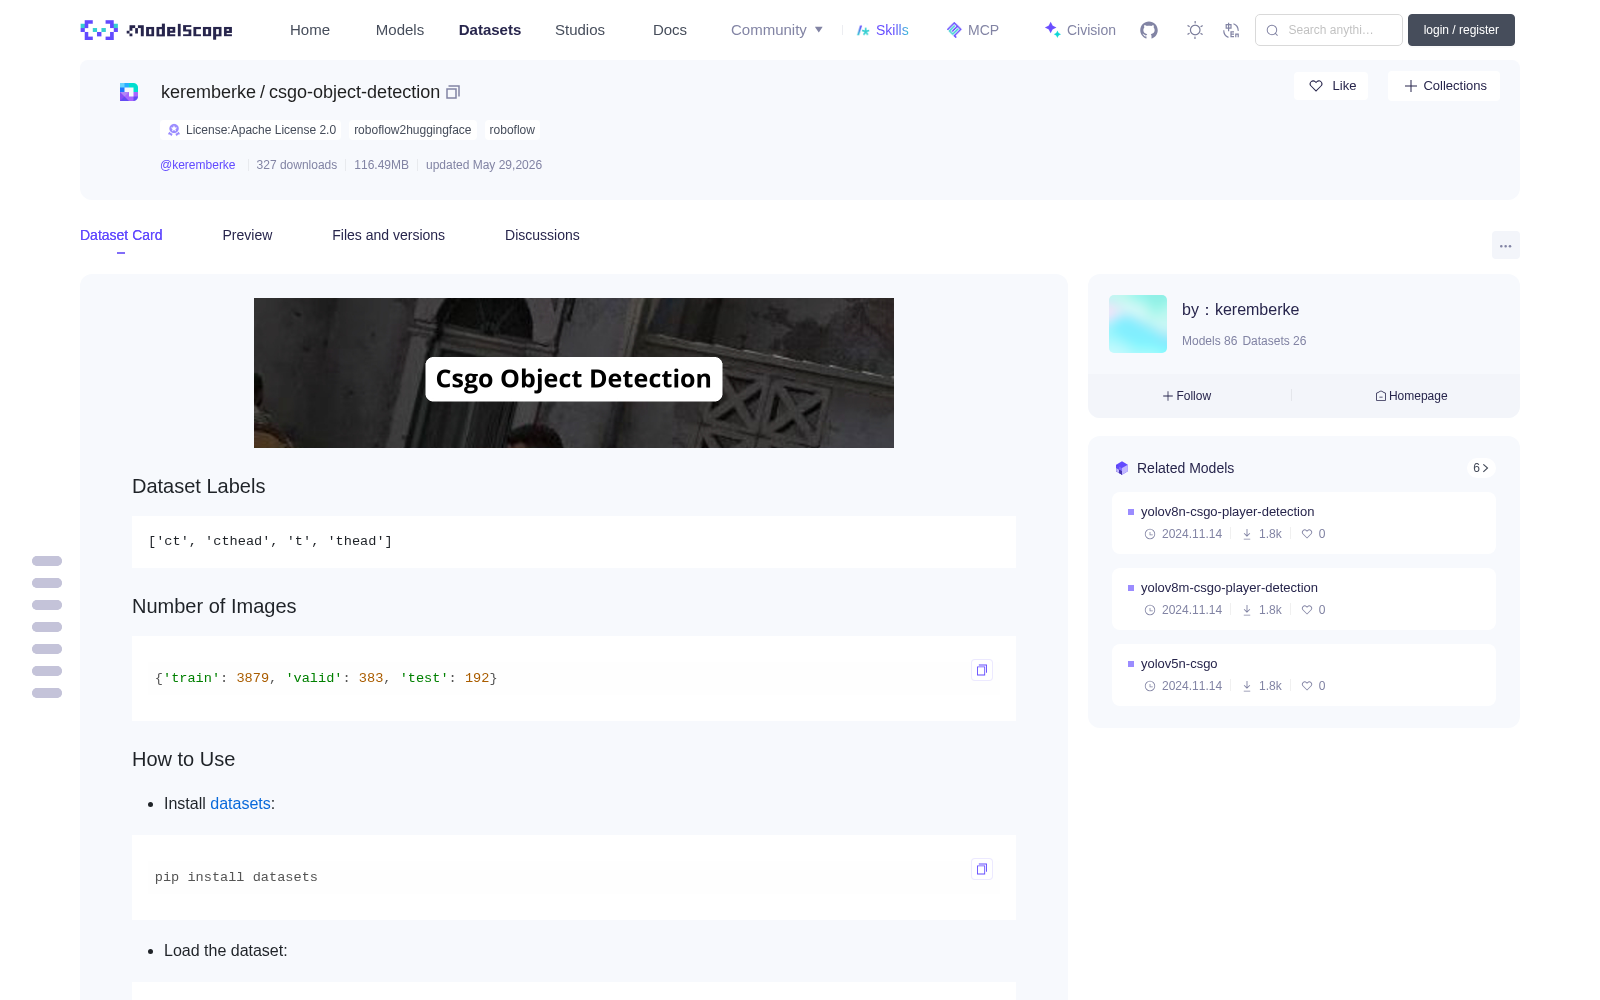Viewport: 1600px width, 1000px height.
Task: Open the Studios menu item
Action: [580, 30]
